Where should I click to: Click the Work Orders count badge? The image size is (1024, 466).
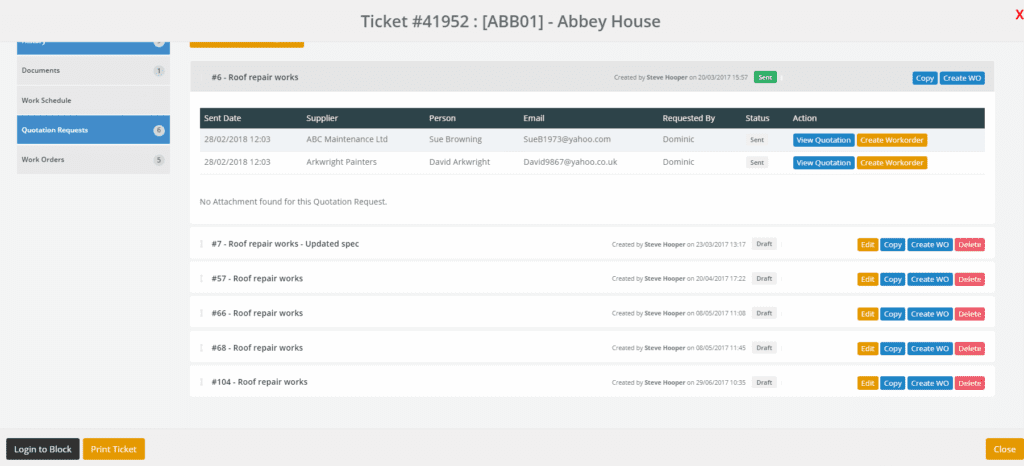(x=158, y=160)
